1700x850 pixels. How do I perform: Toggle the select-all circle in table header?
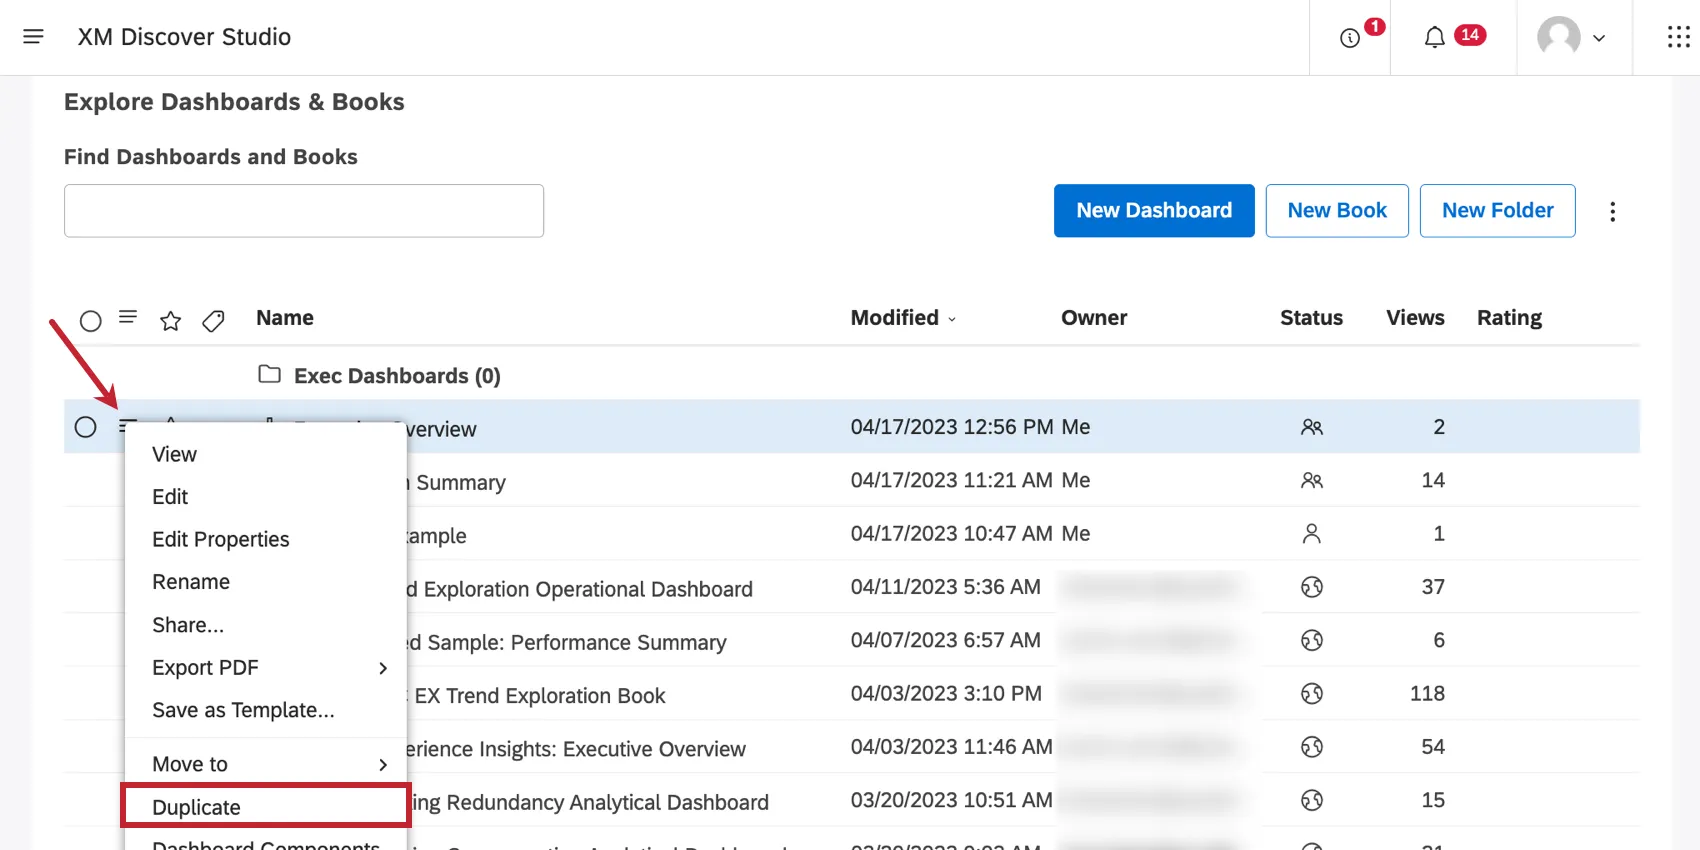91,321
